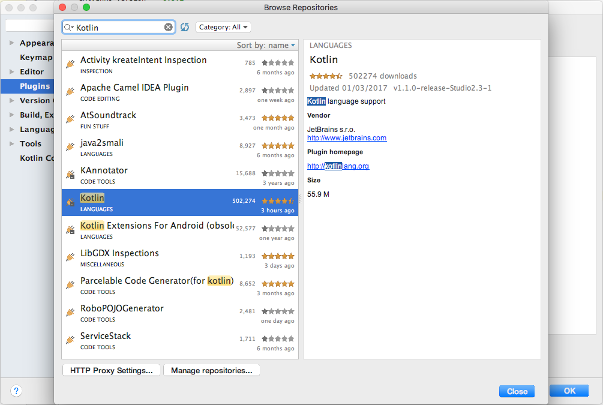Click the Preferences window search field
This screenshot has width=603, height=405.
[x=29, y=26]
